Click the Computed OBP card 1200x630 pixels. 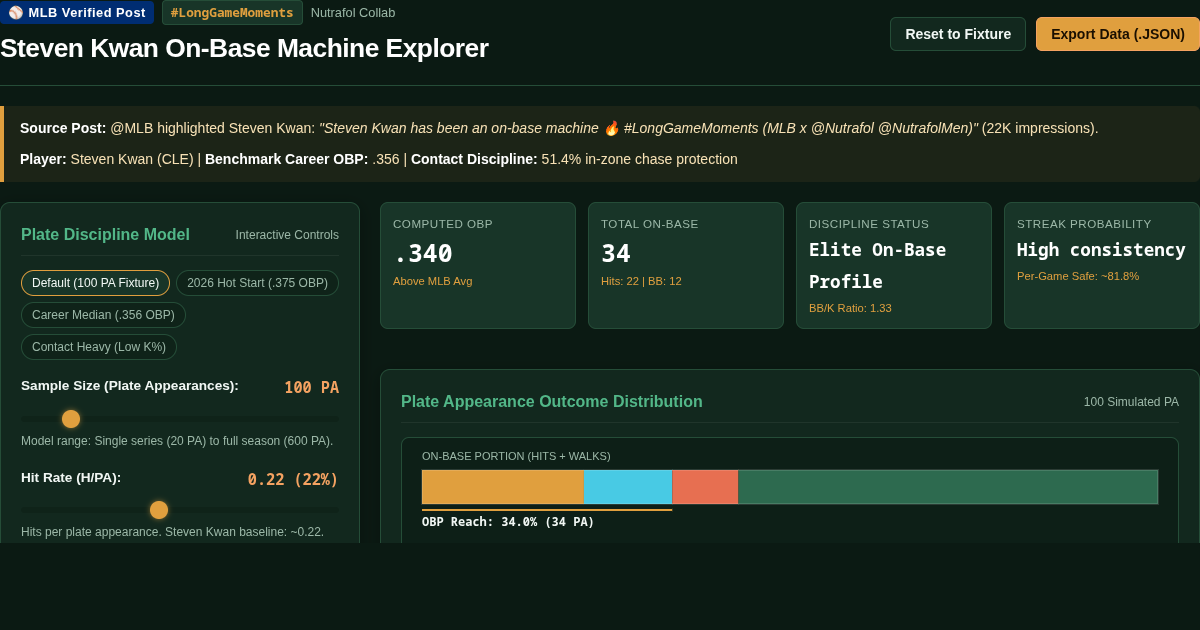[478, 265]
